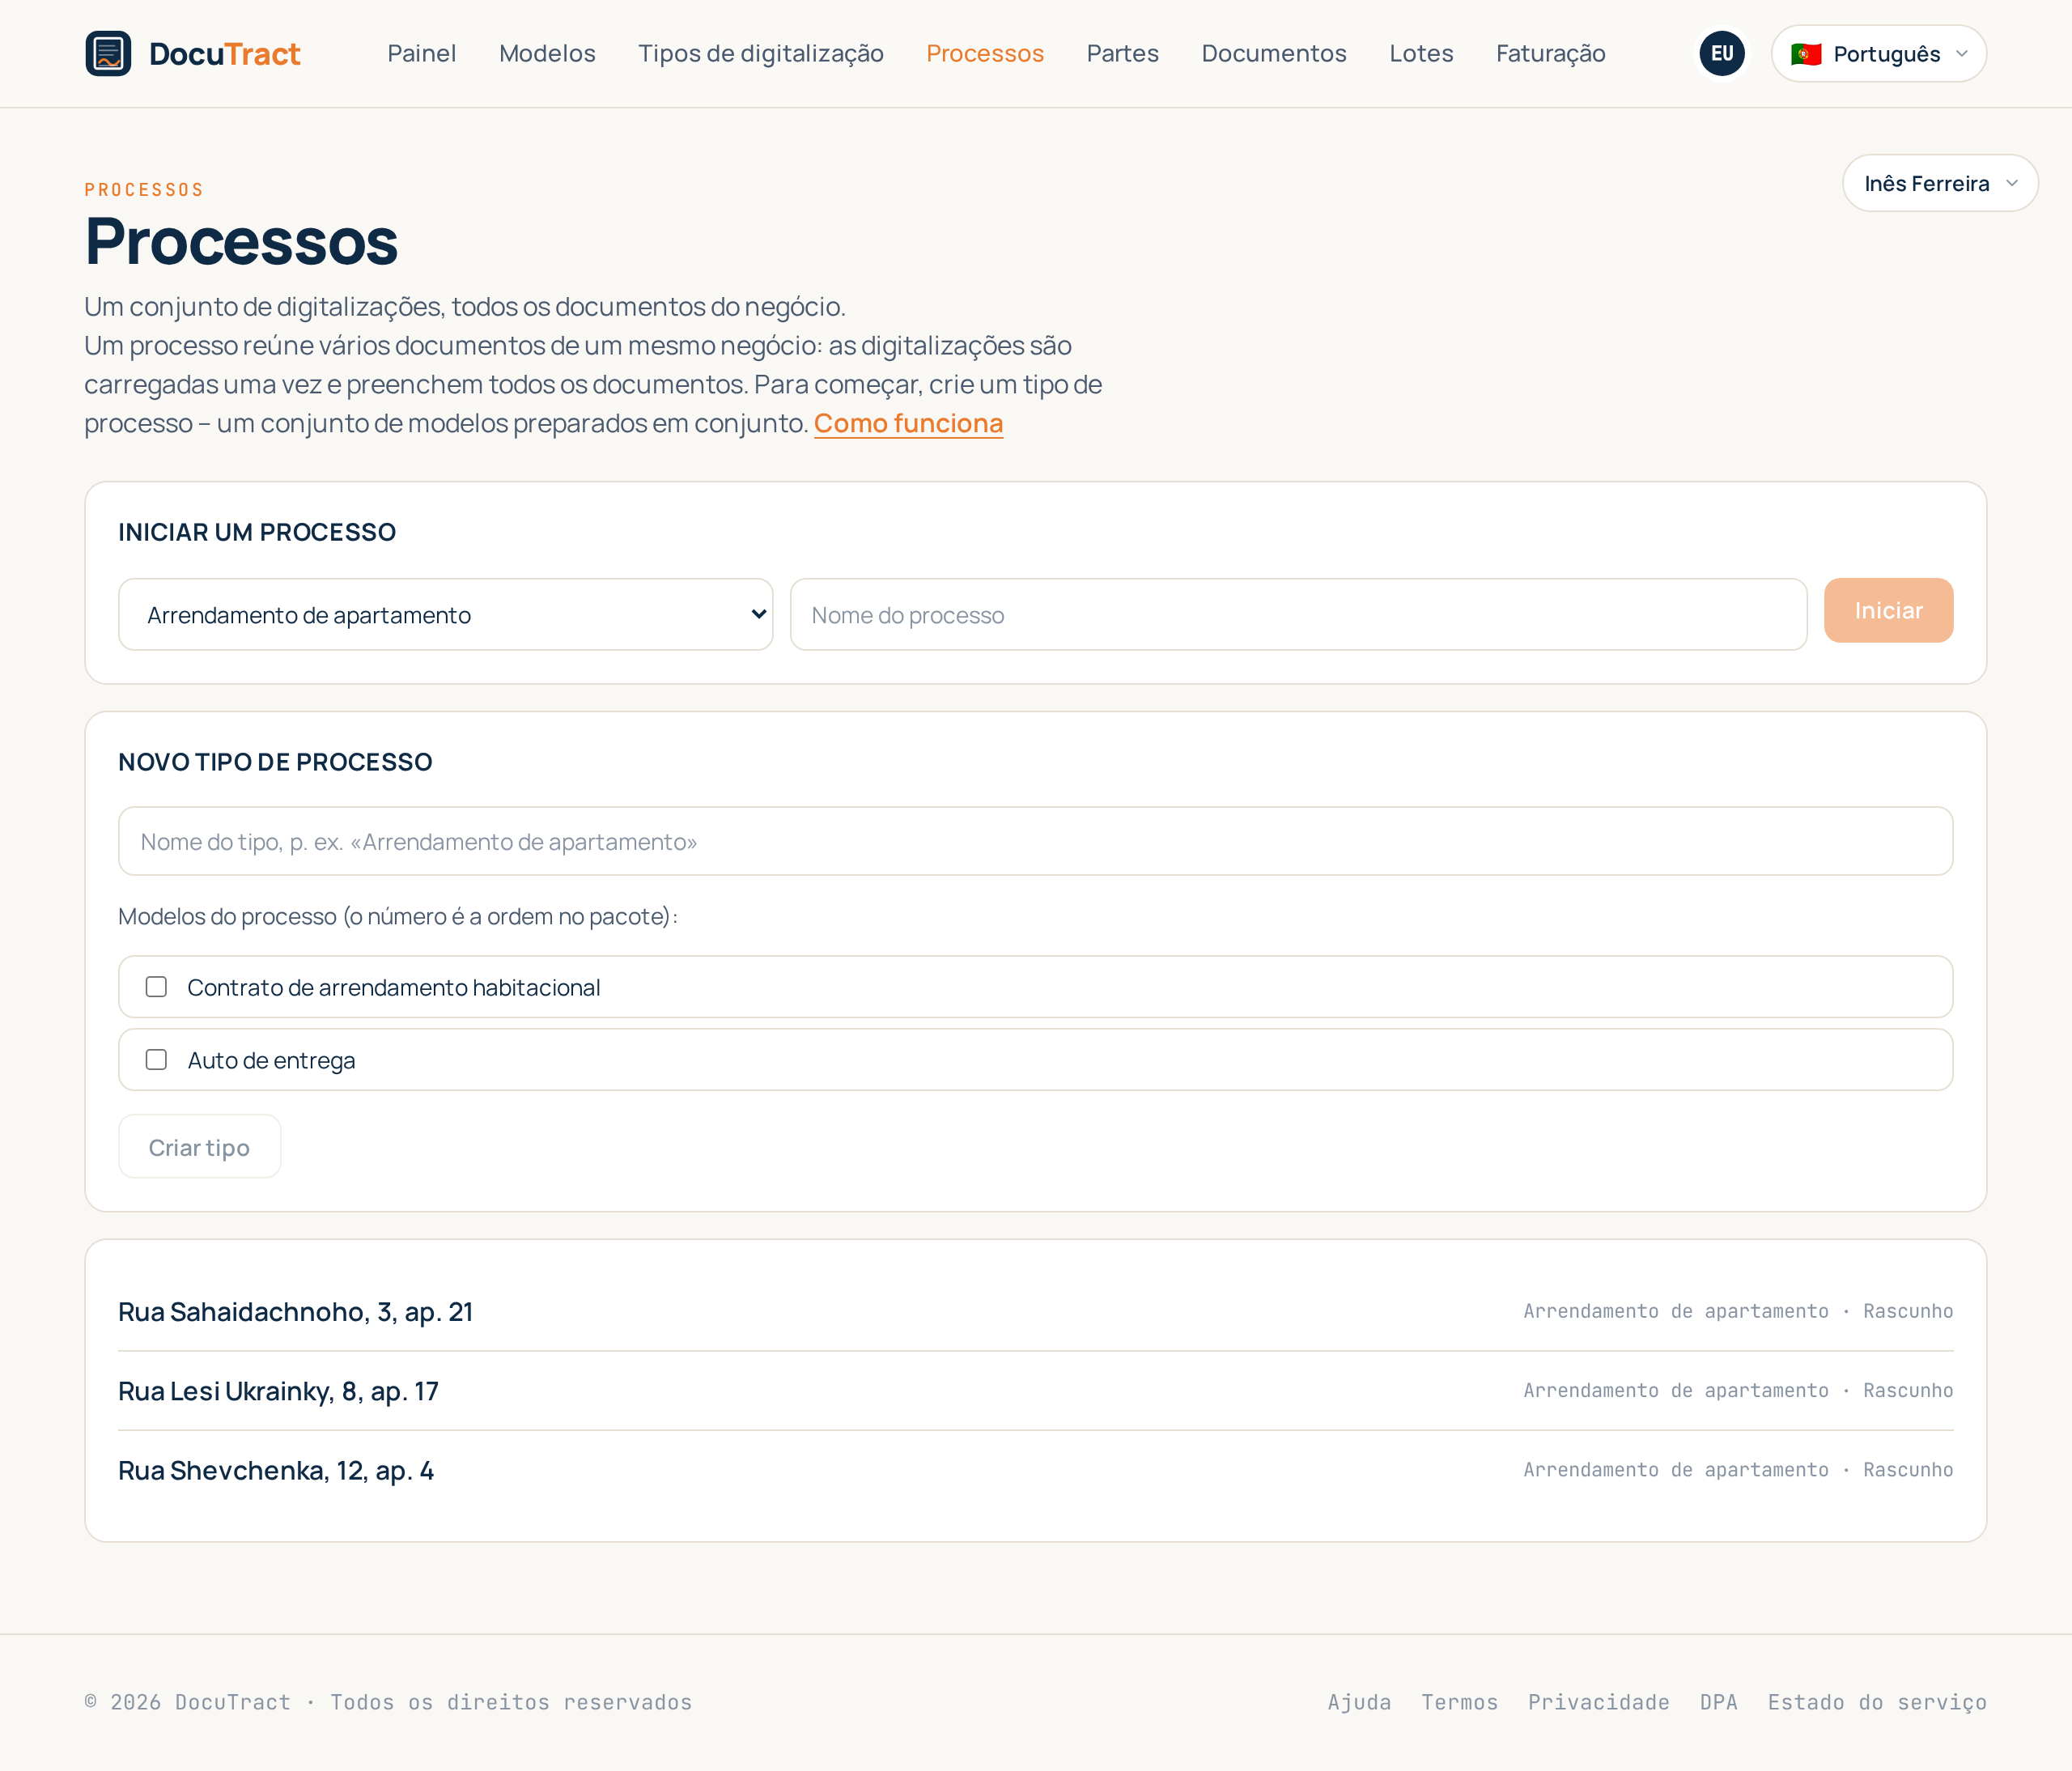This screenshot has width=2072, height=1771.
Task: Open the Estado do serviço footer link
Action: 1877,1702
